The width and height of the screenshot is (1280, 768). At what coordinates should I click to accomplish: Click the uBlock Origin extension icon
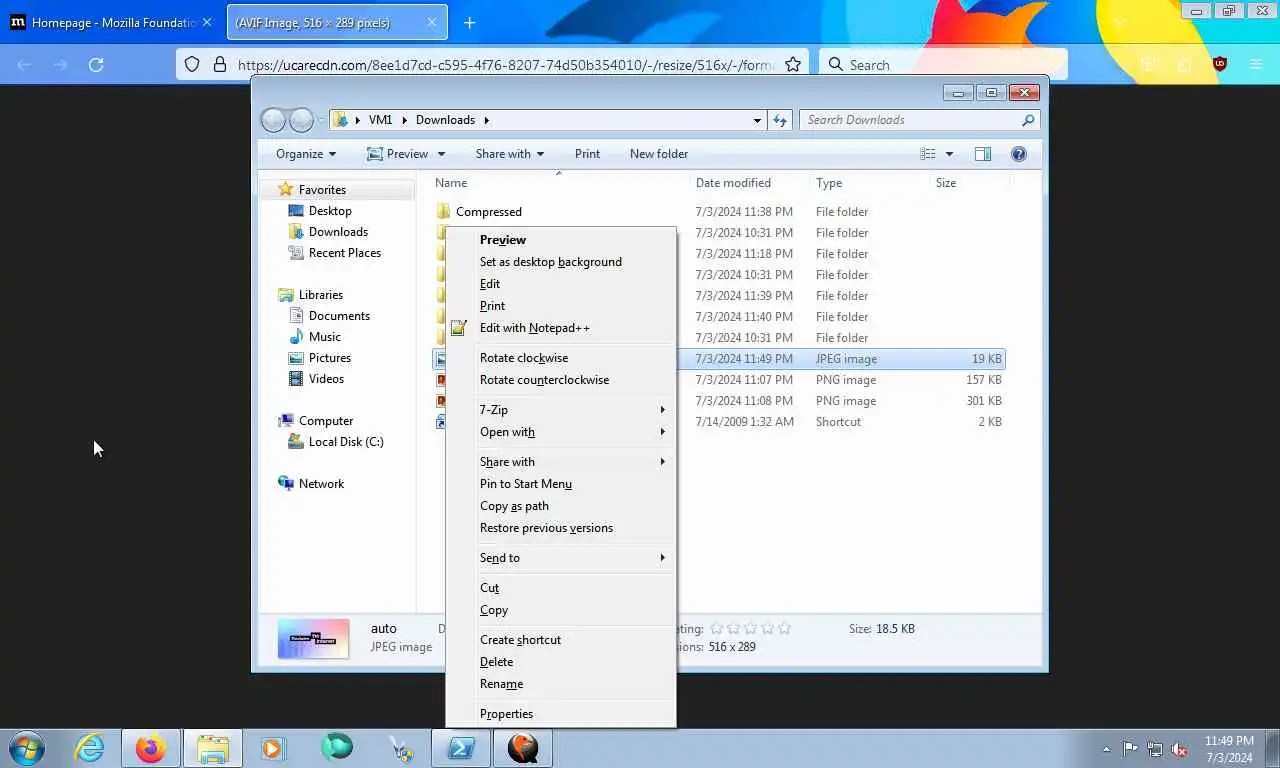click(x=1219, y=64)
